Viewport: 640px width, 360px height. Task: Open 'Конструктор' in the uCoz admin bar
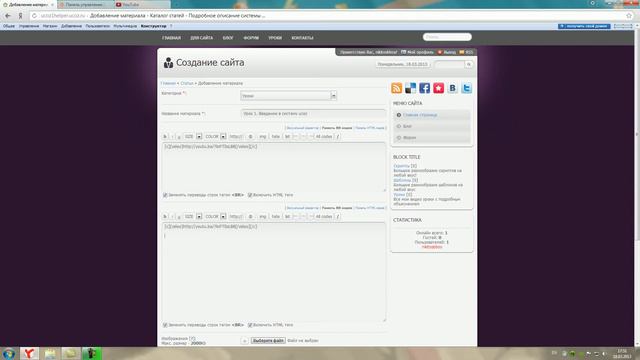tap(153, 26)
